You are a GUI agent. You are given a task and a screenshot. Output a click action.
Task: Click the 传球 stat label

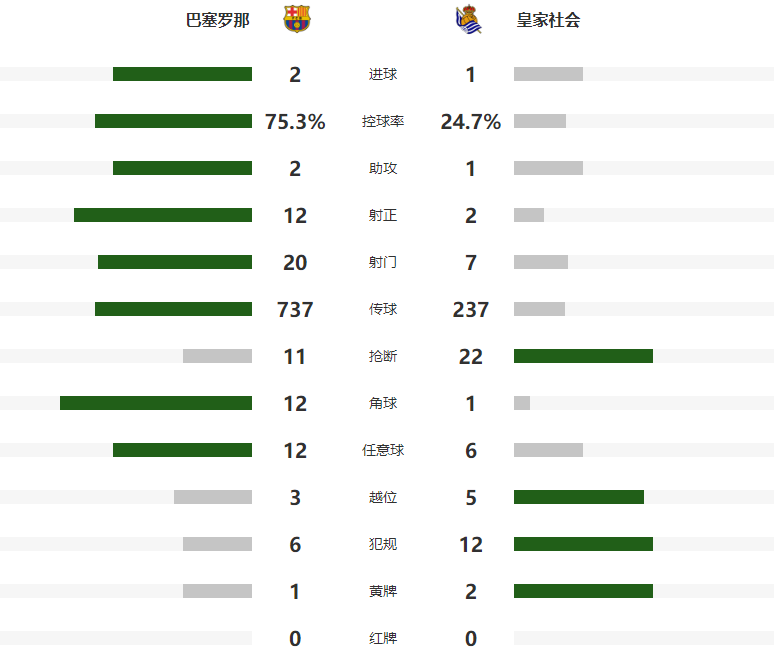(x=383, y=309)
